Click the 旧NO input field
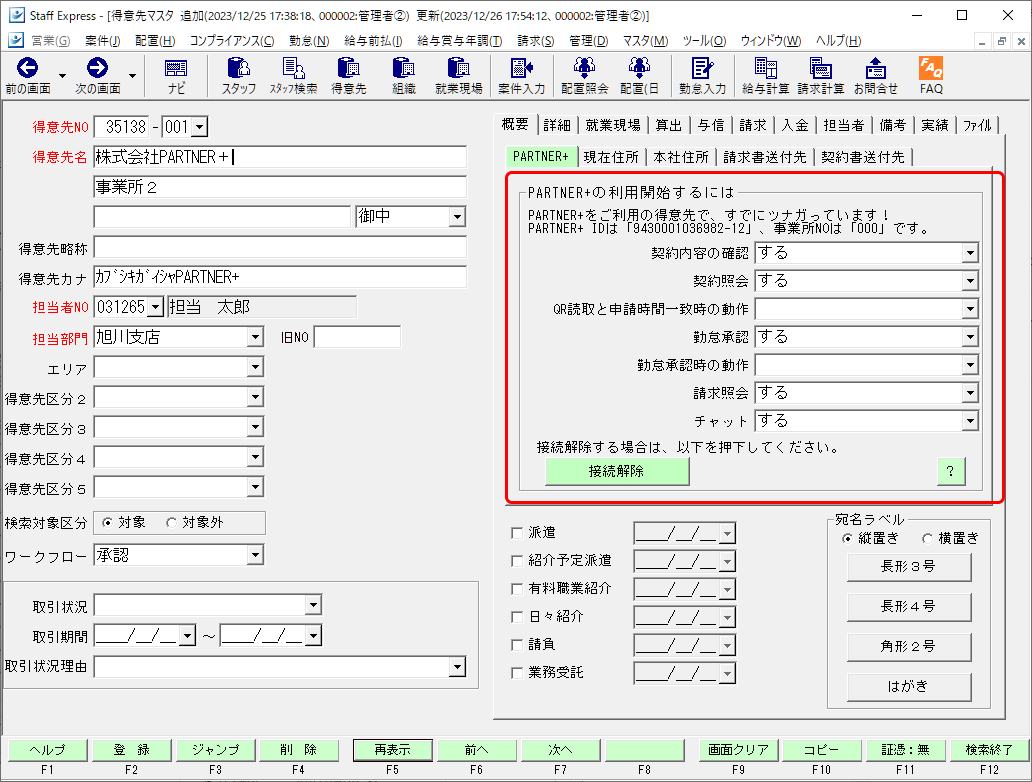Screen dimensions: 1032x782 357,337
